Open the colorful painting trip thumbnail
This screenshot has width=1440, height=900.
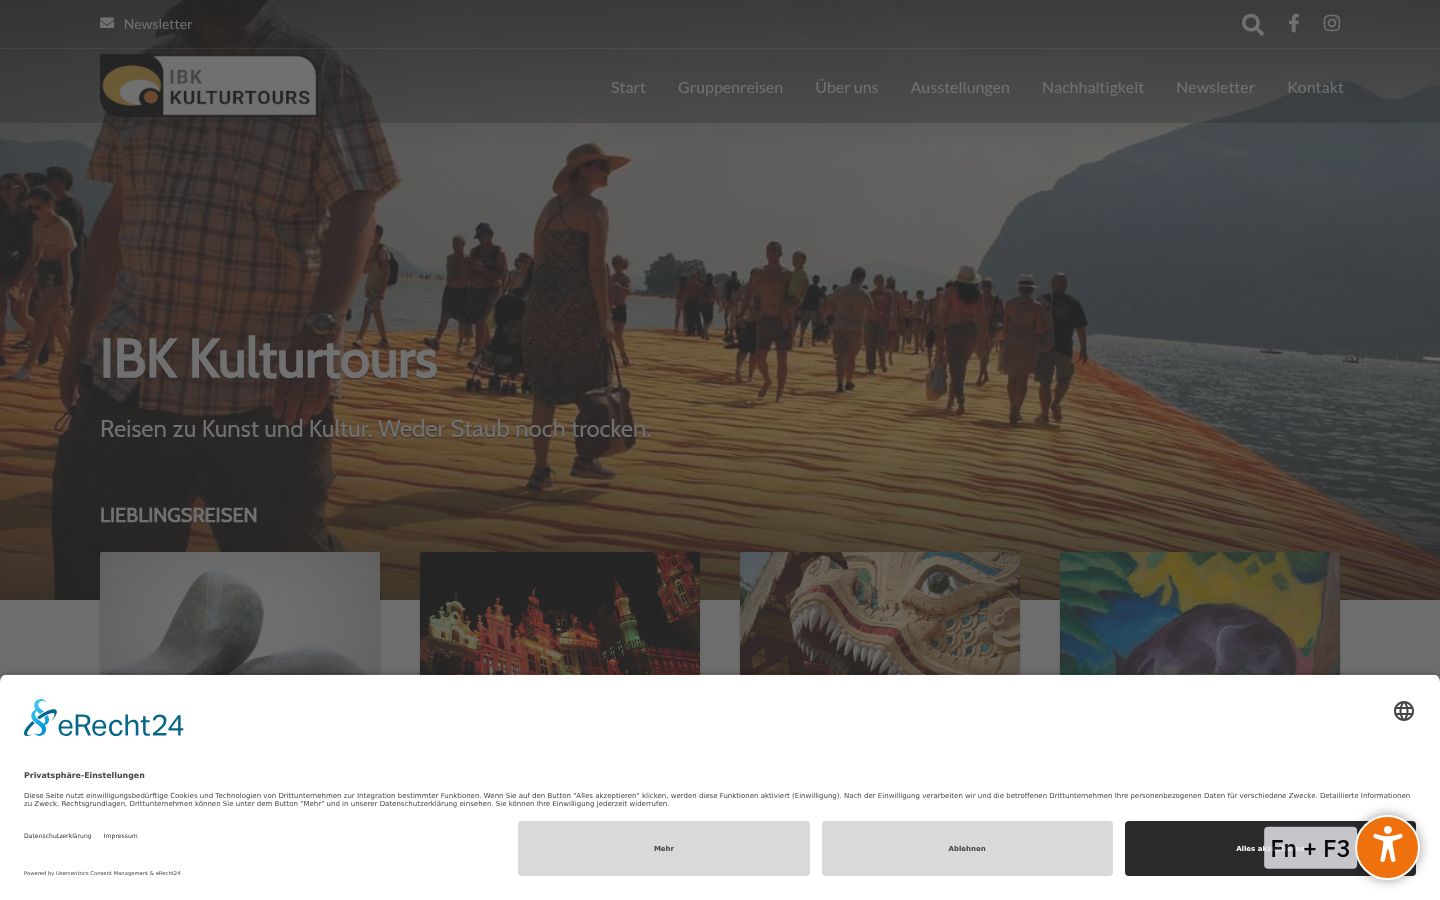(x=1200, y=613)
